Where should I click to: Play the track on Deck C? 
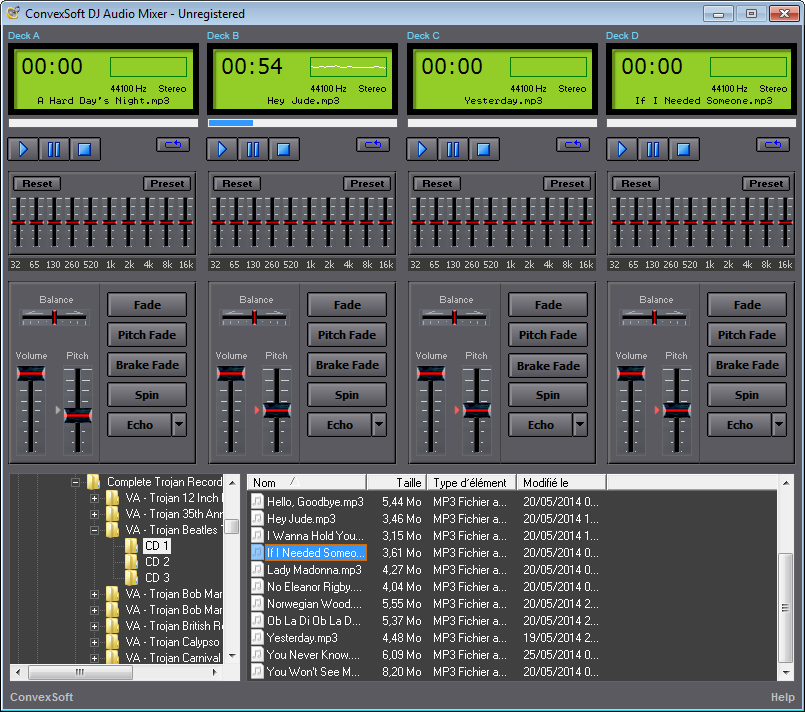[x=422, y=149]
